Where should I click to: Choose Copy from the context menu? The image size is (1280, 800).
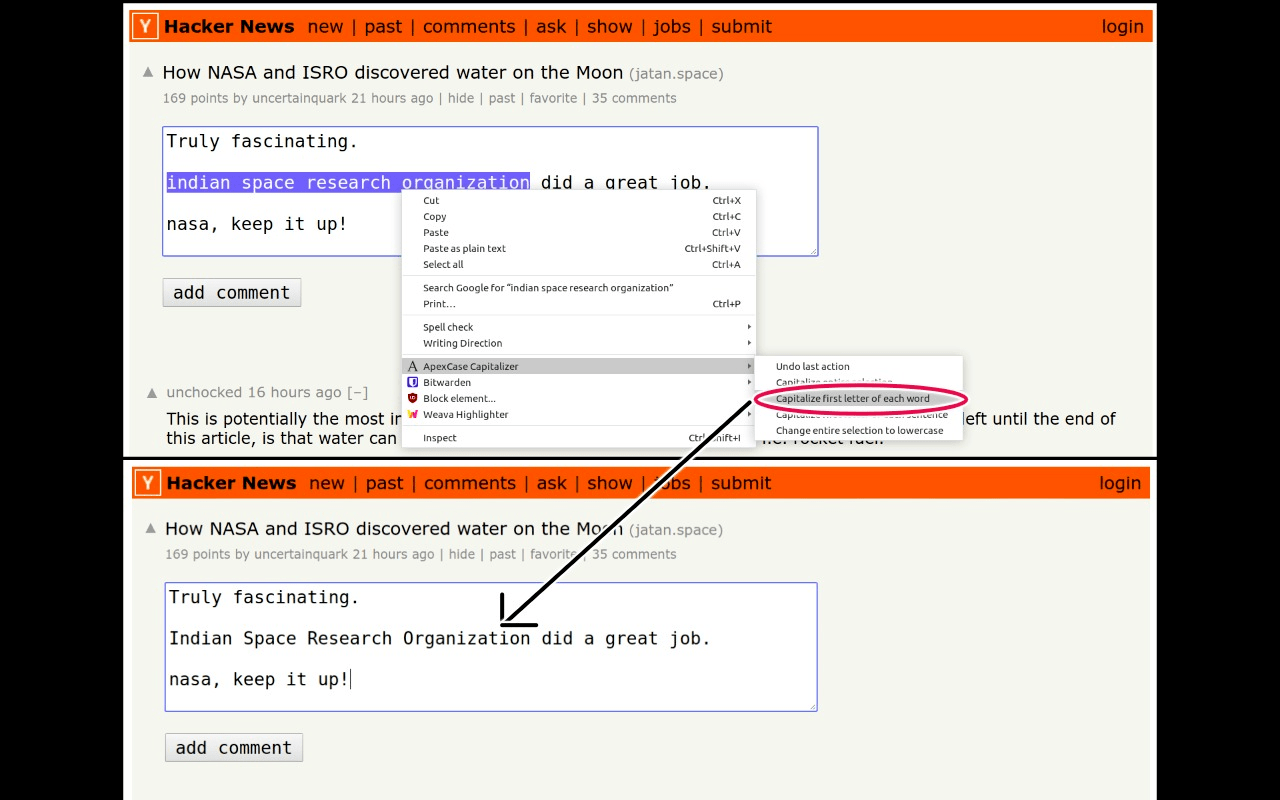coord(579,216)
